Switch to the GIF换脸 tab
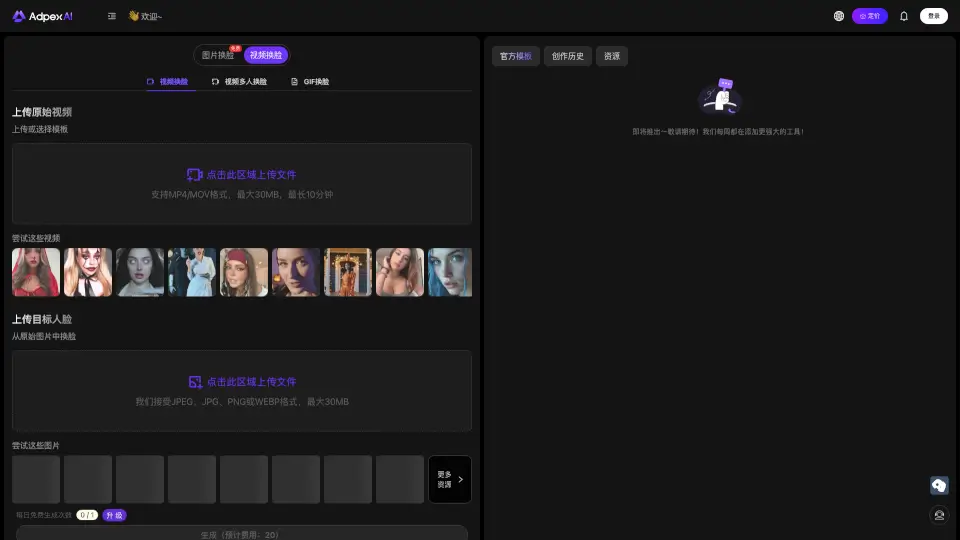This screenshot has height=540, width=960. coord(310,82)
